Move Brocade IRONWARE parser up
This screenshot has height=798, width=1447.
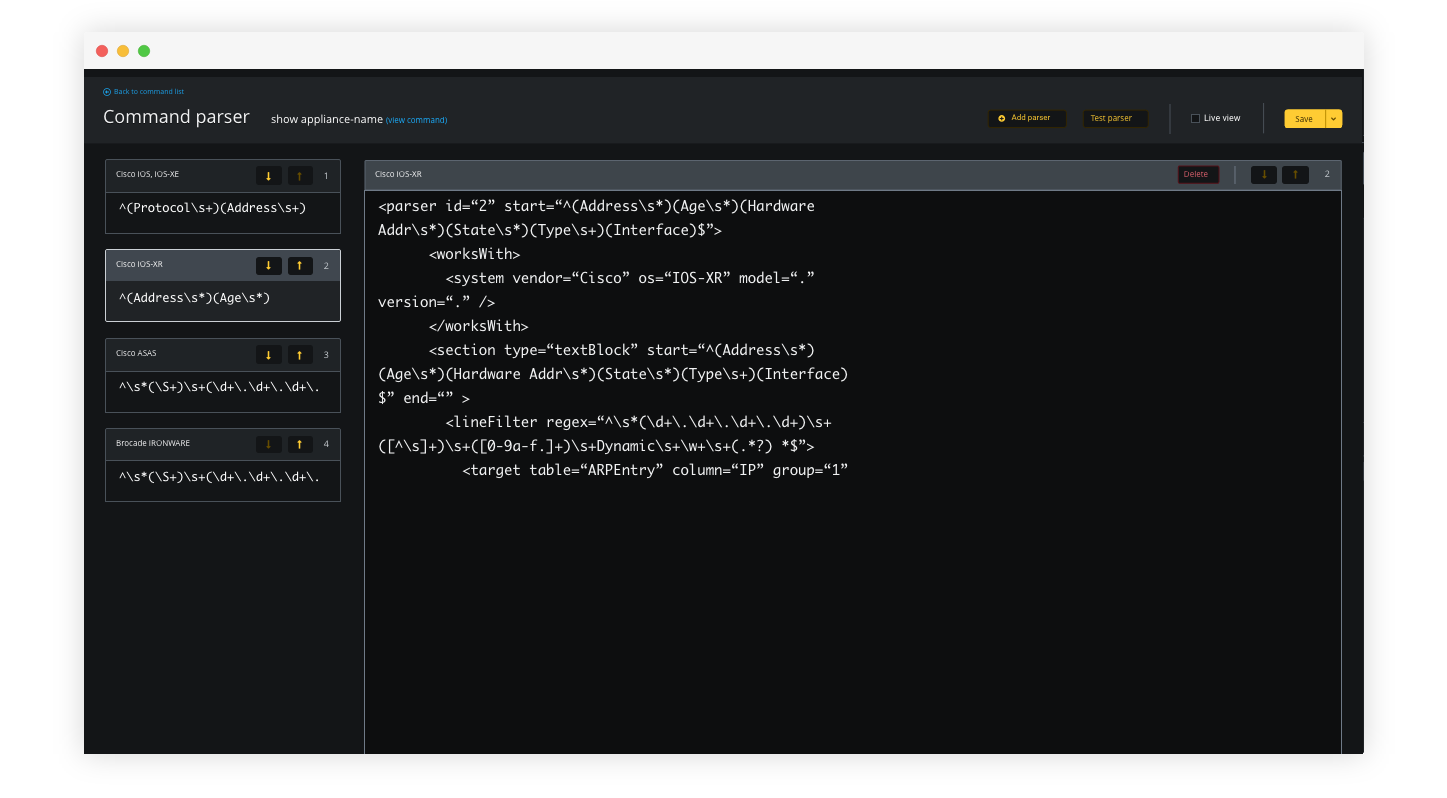coord(300,444)
